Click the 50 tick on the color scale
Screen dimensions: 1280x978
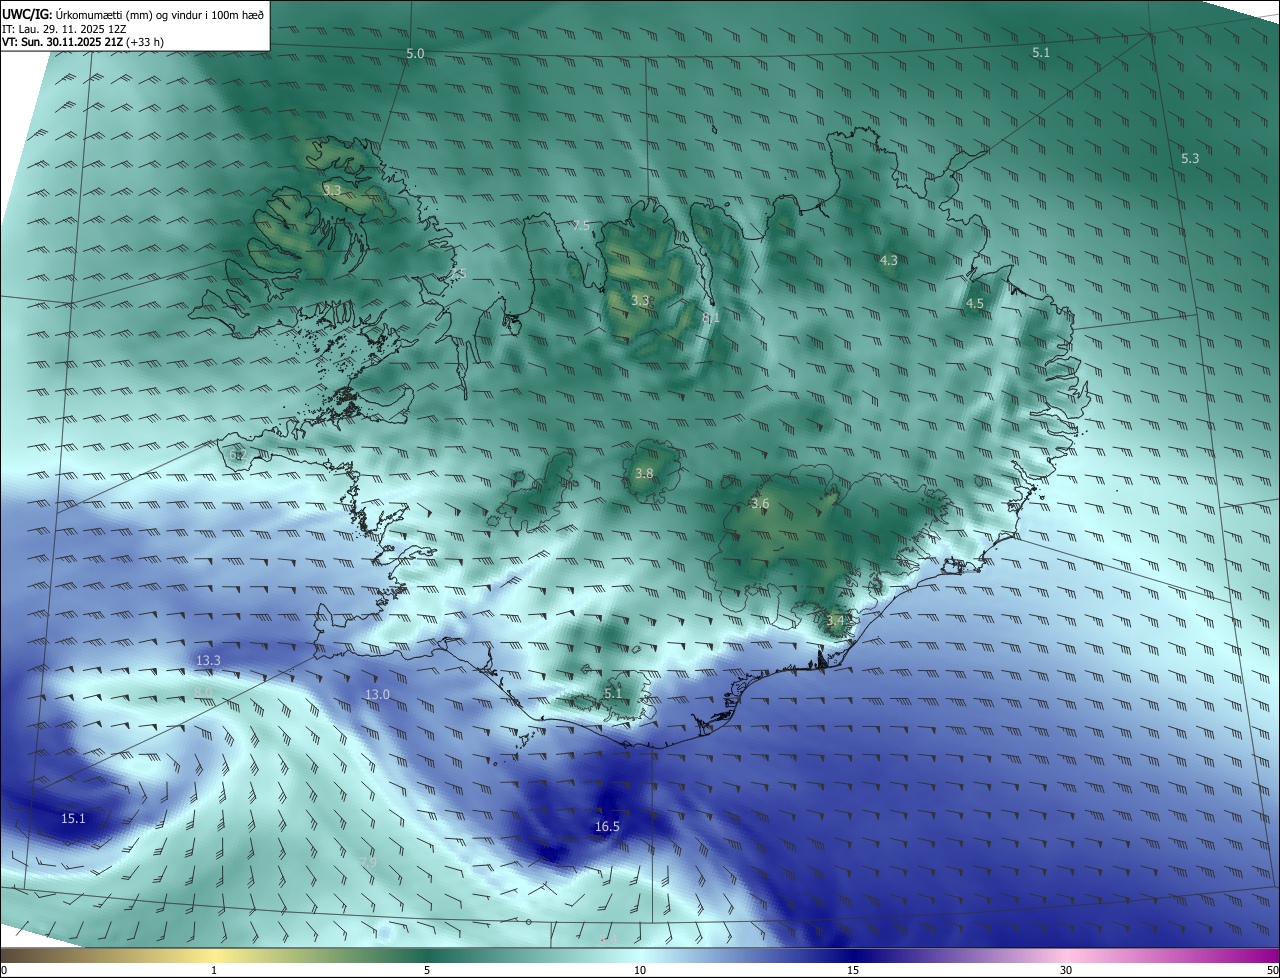(x=1272, y=970)
